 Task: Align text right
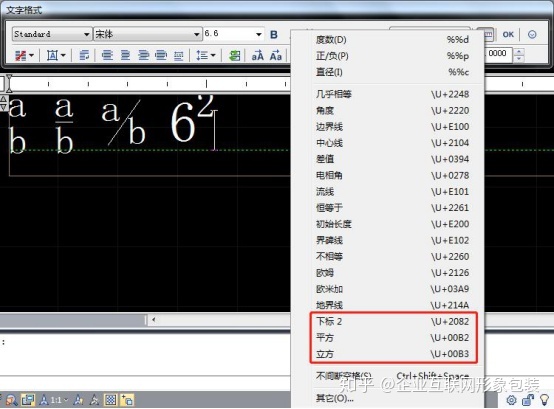143,55
